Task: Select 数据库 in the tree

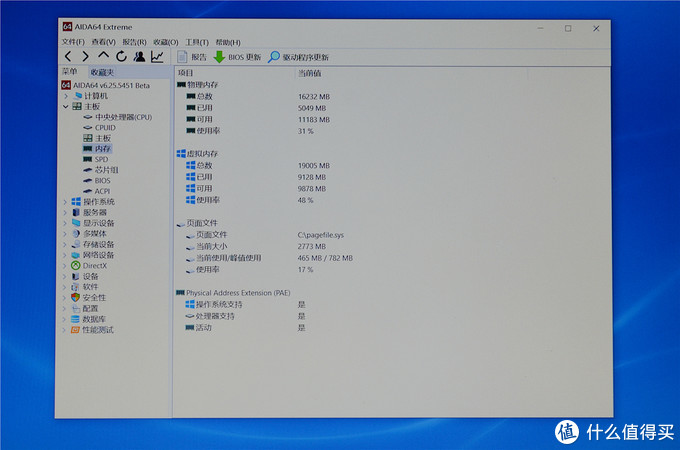Action: point(95,319)
